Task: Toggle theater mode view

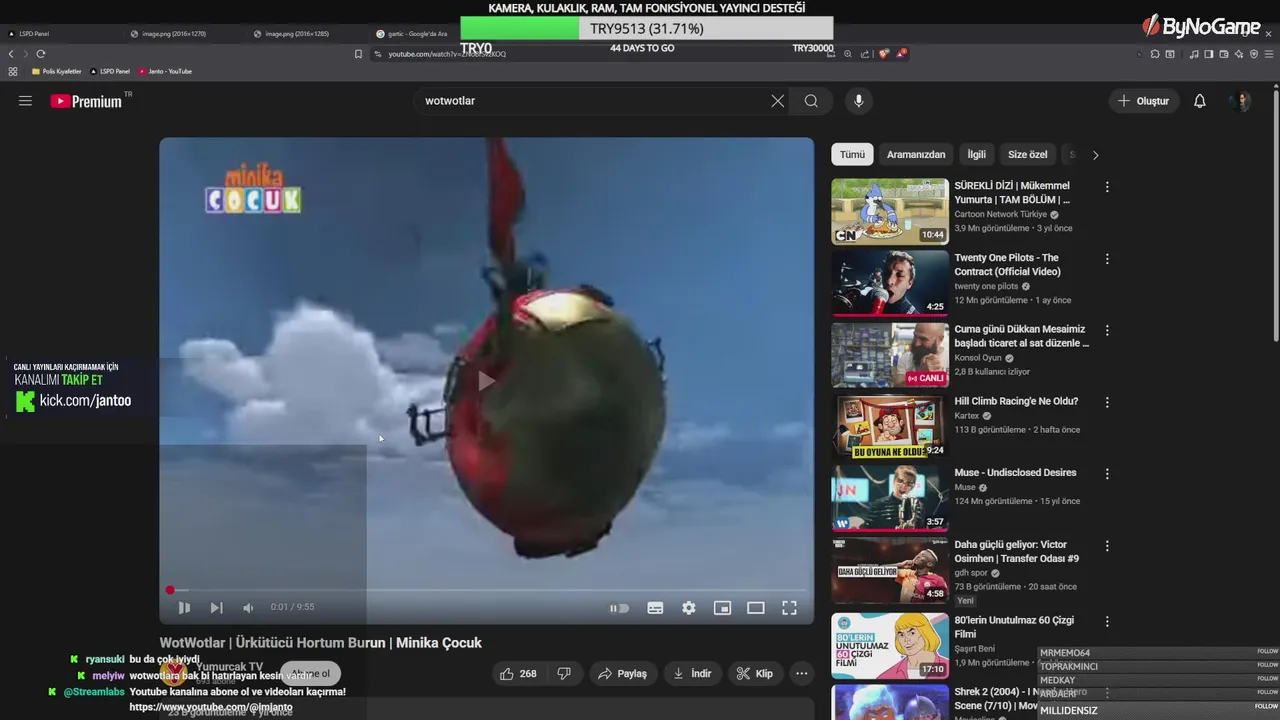Action: pos(756,608)
